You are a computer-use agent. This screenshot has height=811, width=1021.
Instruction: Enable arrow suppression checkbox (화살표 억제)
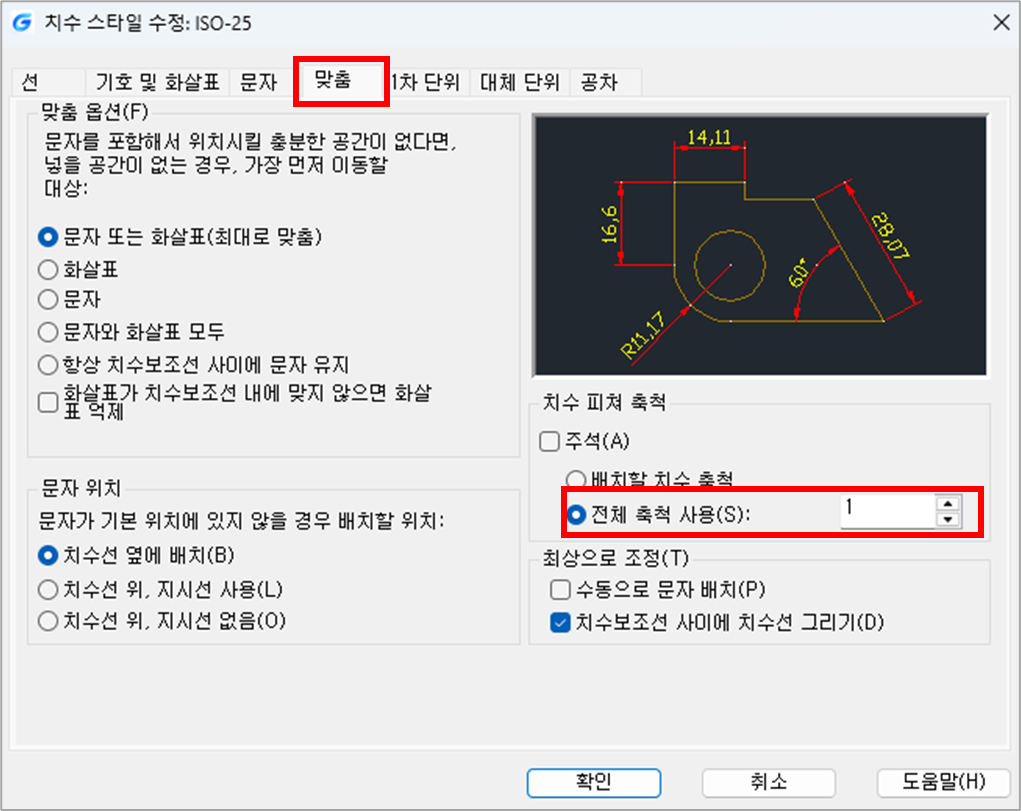coord(48,403)
